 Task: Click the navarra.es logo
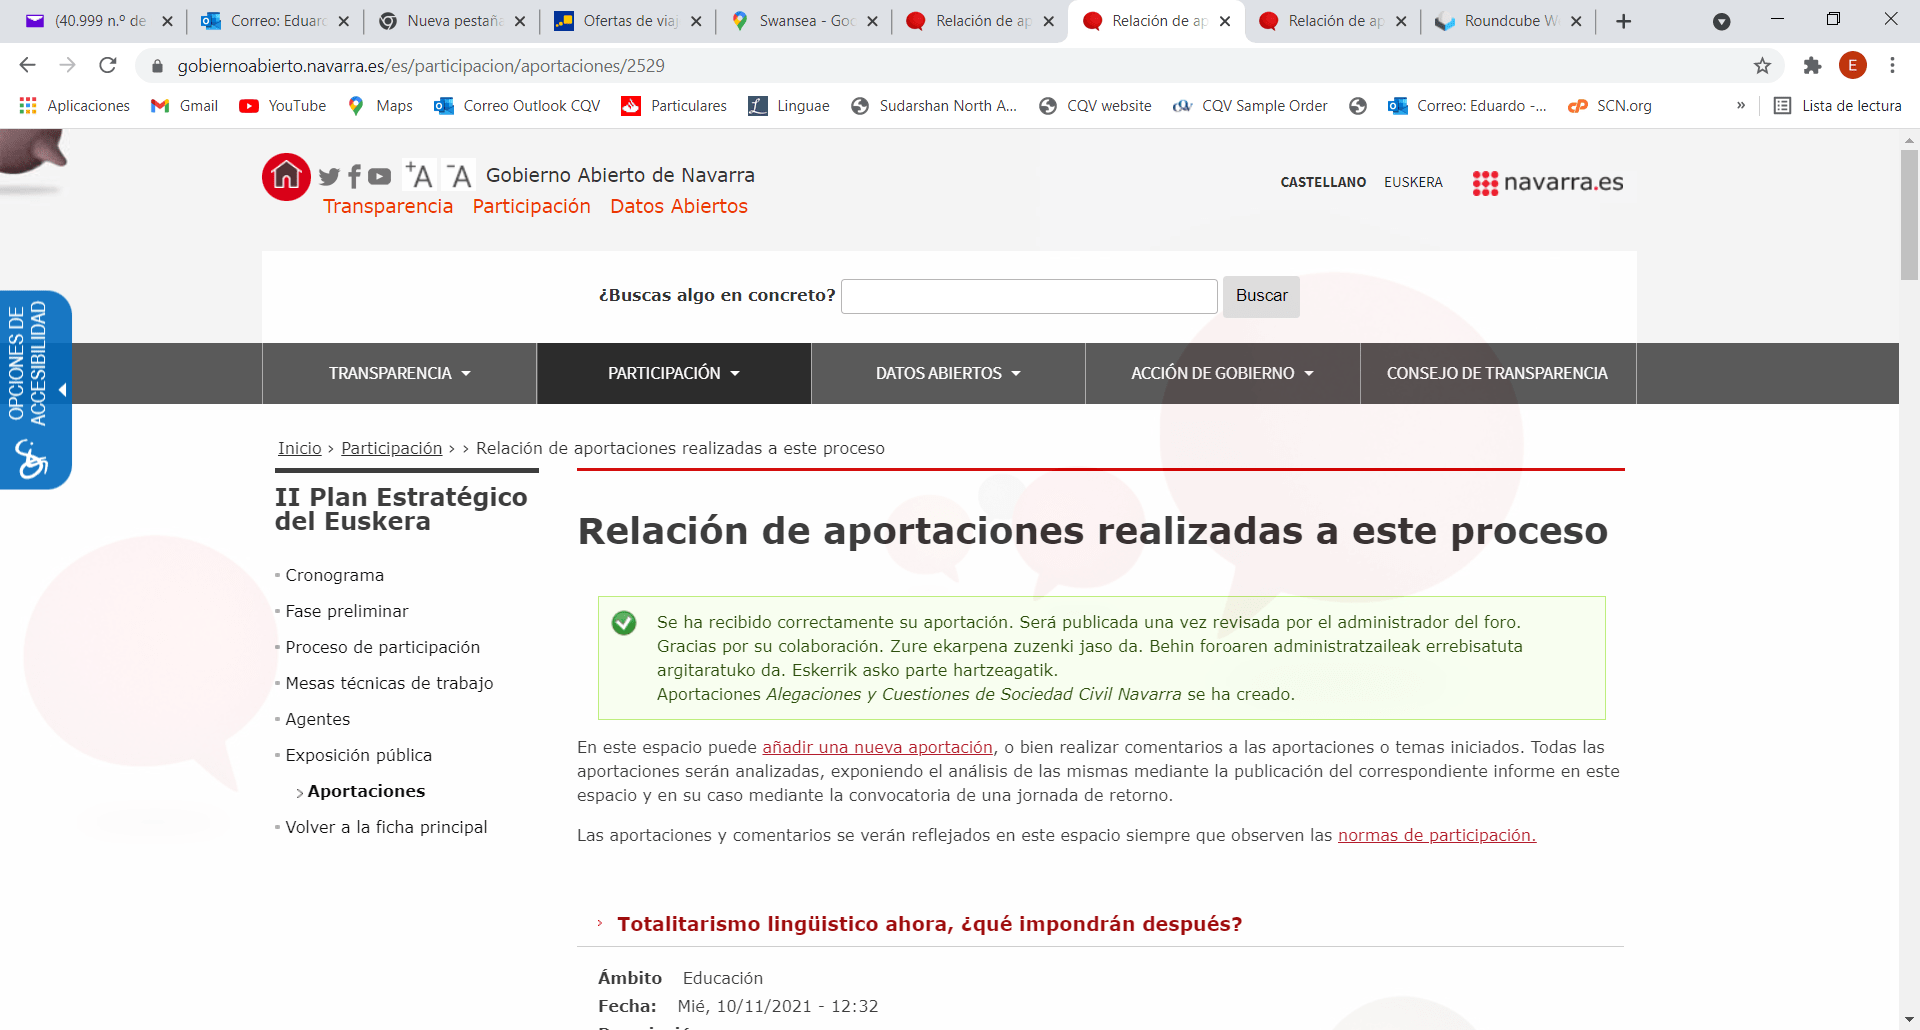pyautogui.click(x=1546, y=183)
